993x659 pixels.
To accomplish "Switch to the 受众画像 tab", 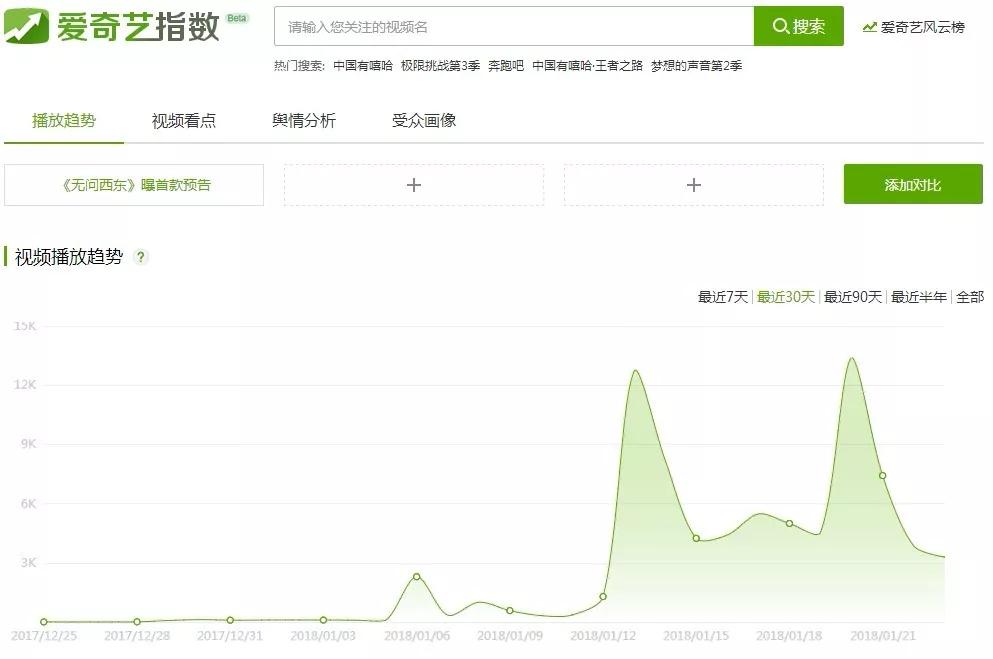I will coord(424,120).
